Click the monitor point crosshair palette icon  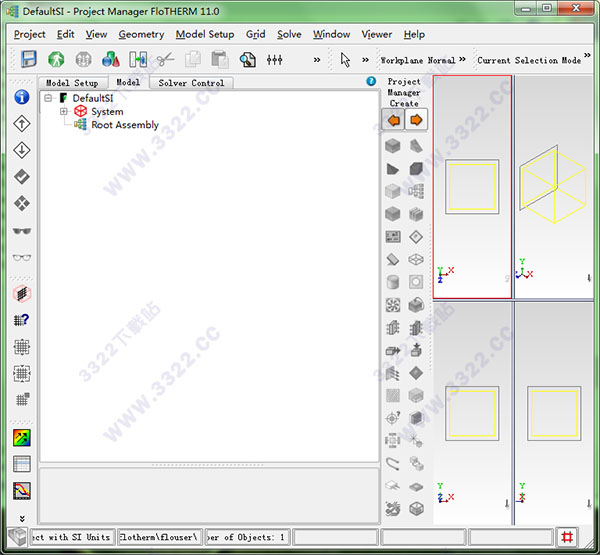coord(393,418)
